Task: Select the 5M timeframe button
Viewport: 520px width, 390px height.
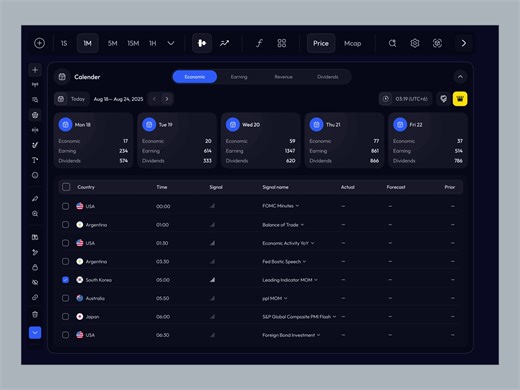Action: coord(113,43)
